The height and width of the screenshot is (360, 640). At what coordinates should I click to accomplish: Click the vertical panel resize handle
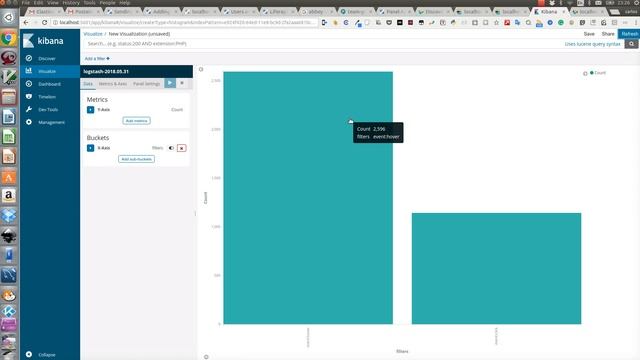(x=195, y=213)
